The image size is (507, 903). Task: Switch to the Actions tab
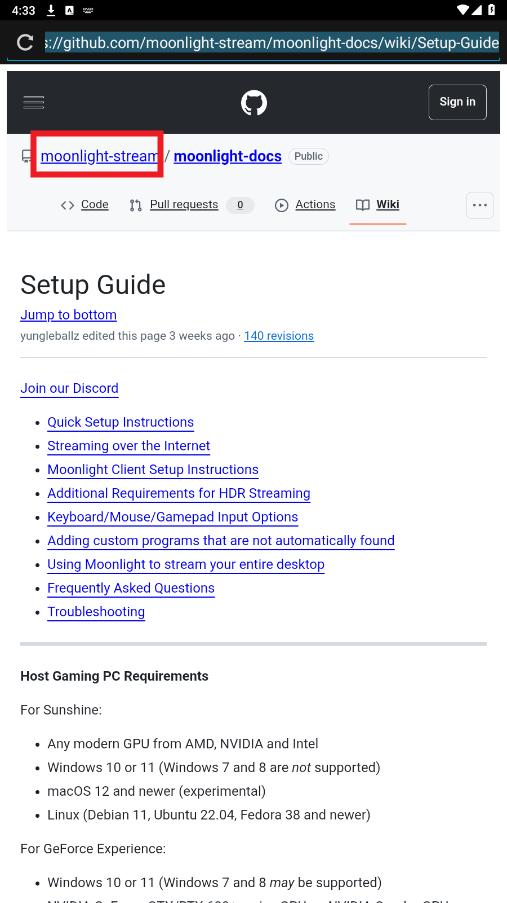[315, 204]
